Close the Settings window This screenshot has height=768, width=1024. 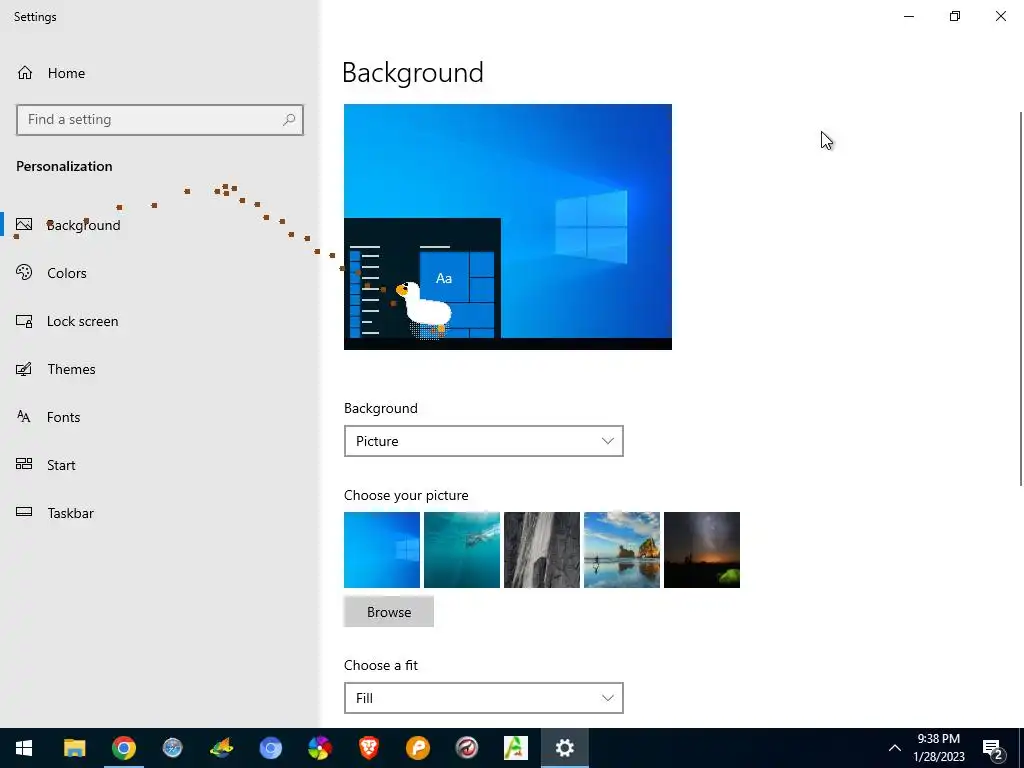point(1000,16)
